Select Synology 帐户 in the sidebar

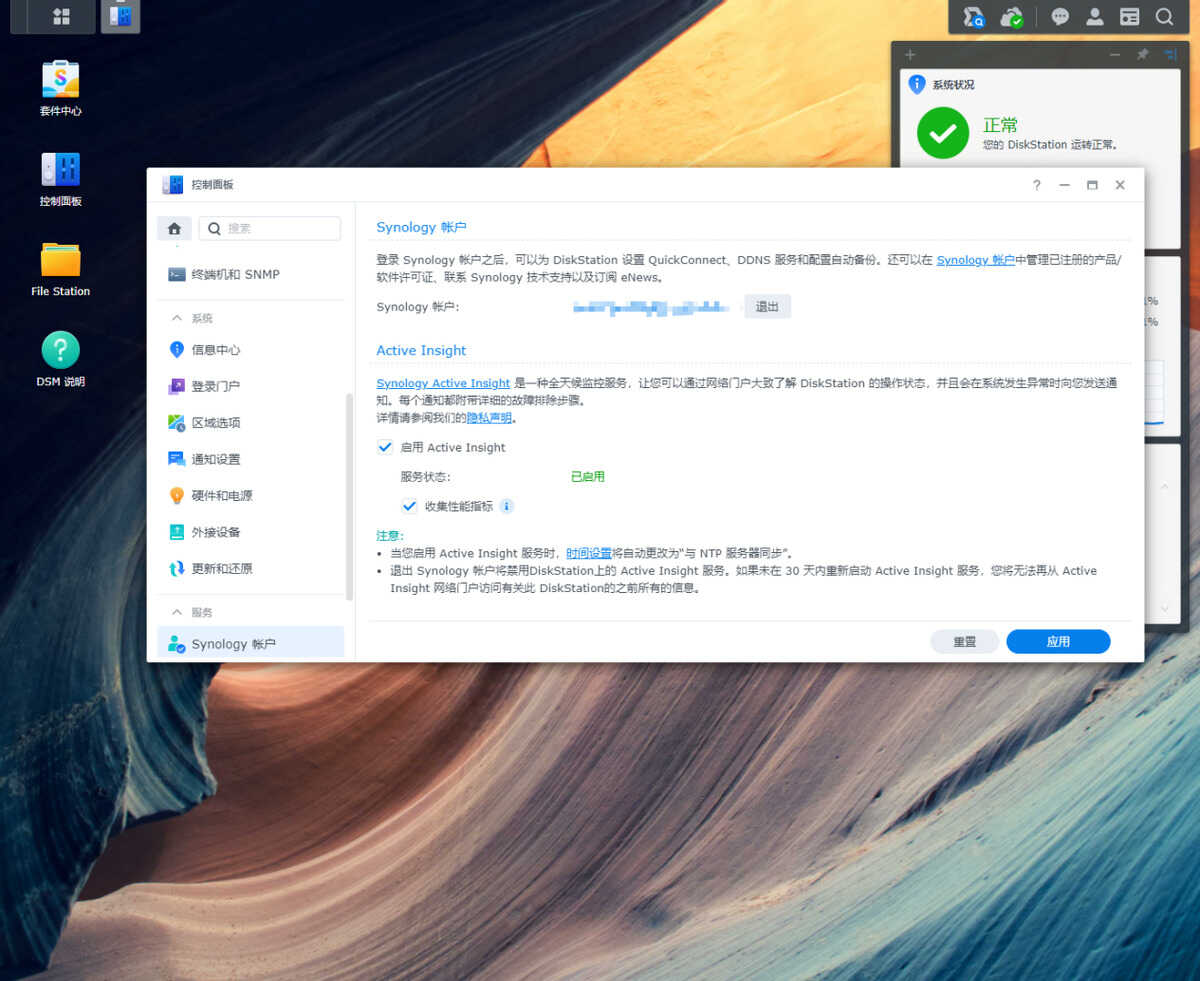pyautogui.click(x=251, y=643)
